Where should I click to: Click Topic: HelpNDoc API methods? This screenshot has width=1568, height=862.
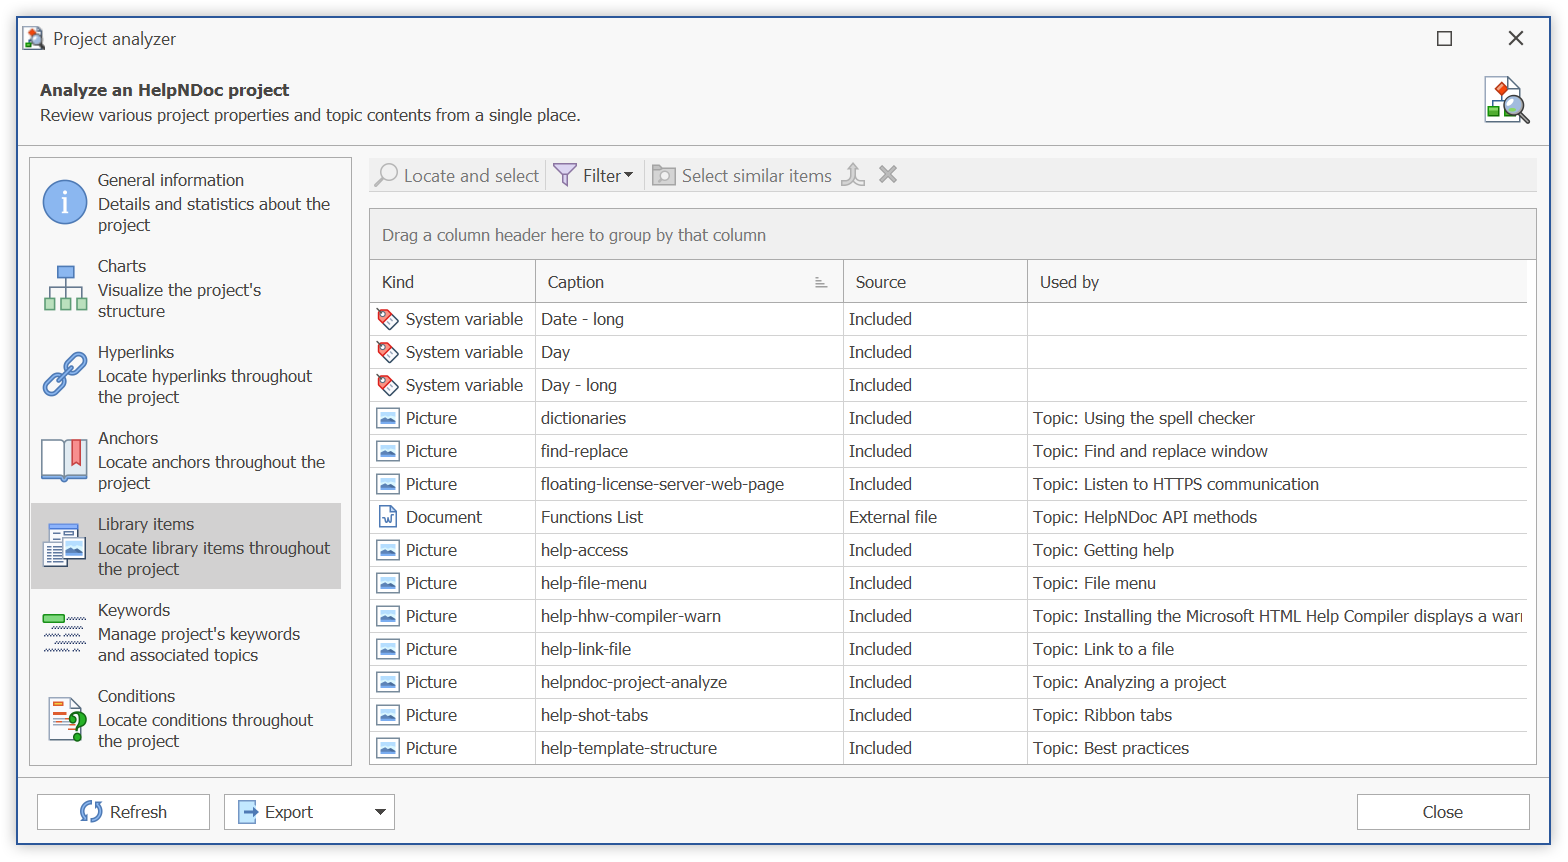click(x=1145, y=517)
